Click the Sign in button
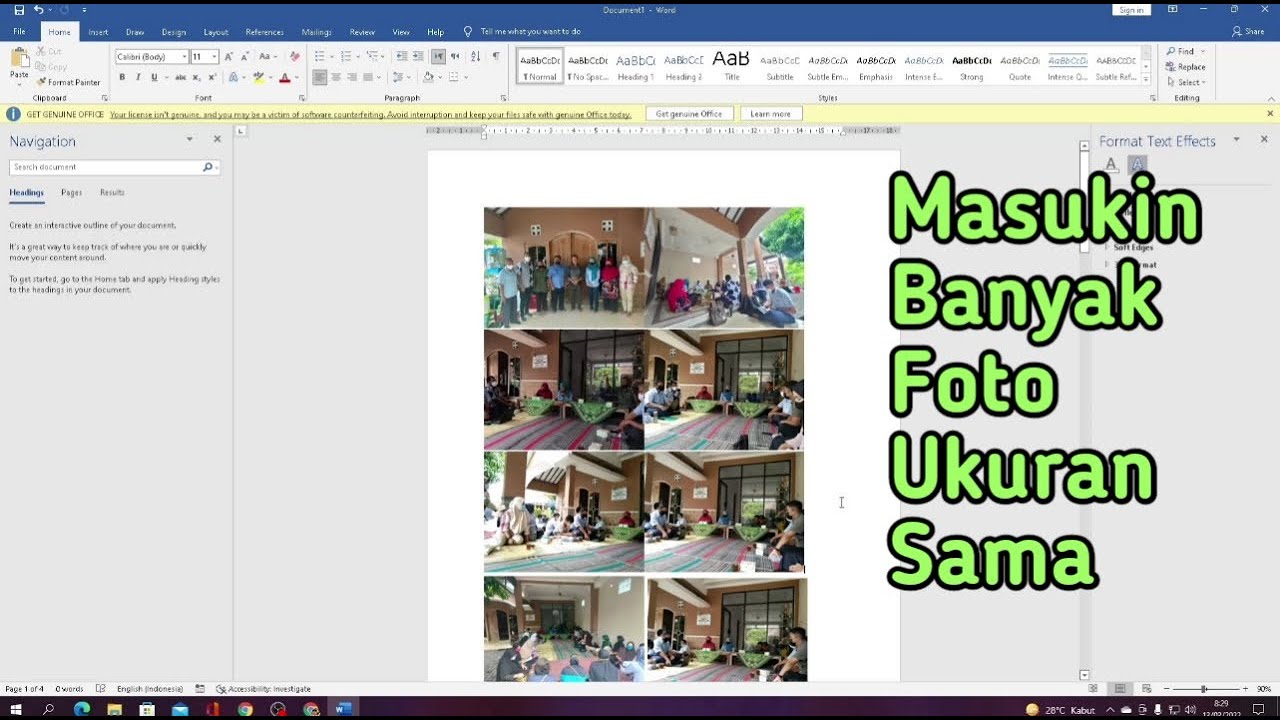The height and width of the screenshot is (720, 1280). pyautogui.click(x=1131, y=10)
